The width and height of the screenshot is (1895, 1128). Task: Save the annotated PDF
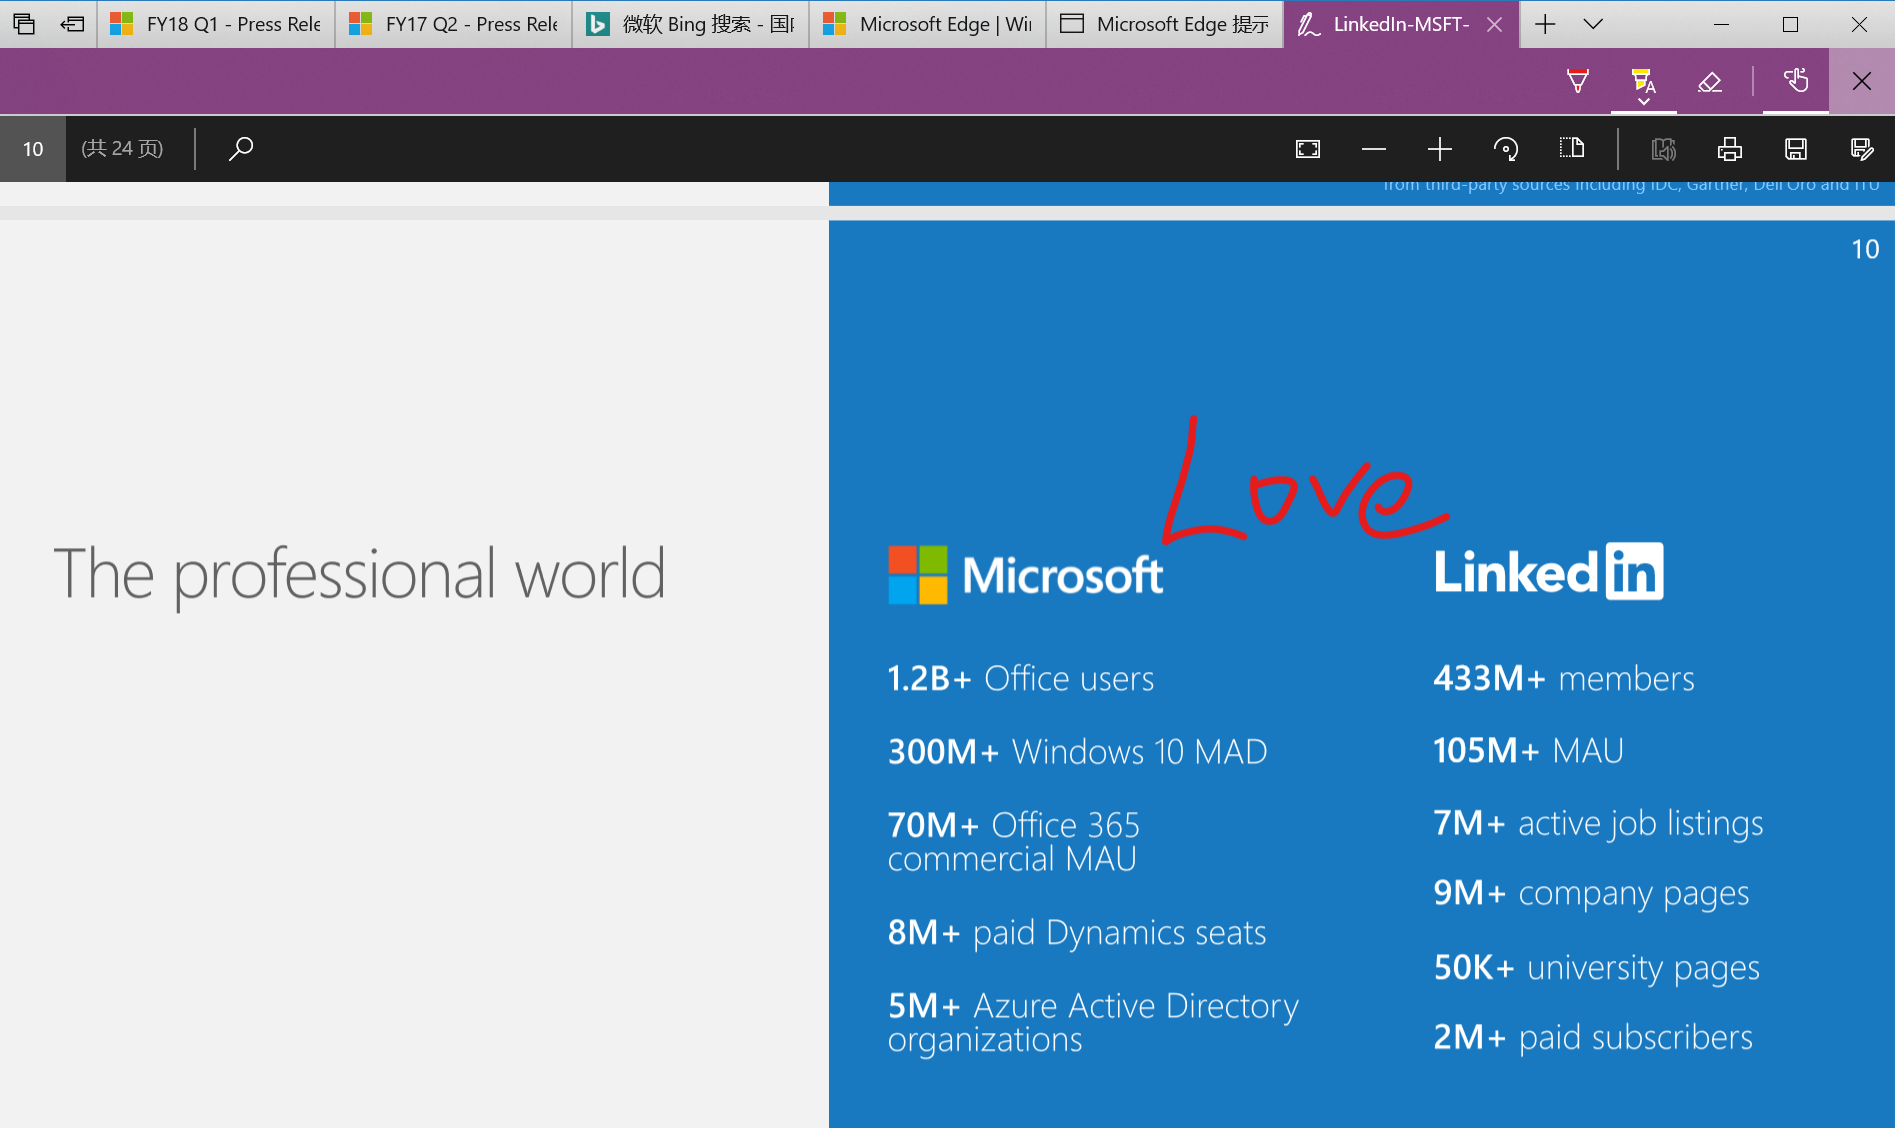[x=1795, y=148]
